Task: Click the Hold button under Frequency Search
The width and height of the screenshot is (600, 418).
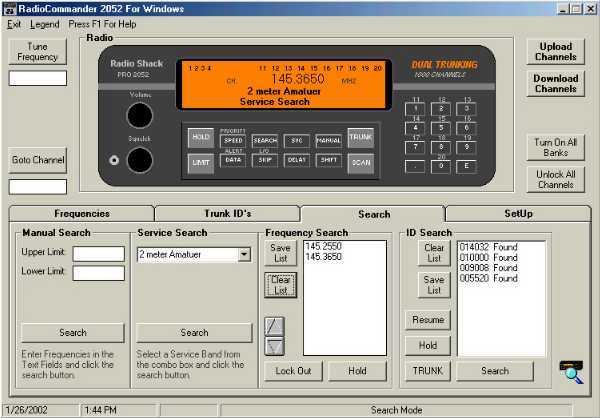Action: tap(357, 371)
